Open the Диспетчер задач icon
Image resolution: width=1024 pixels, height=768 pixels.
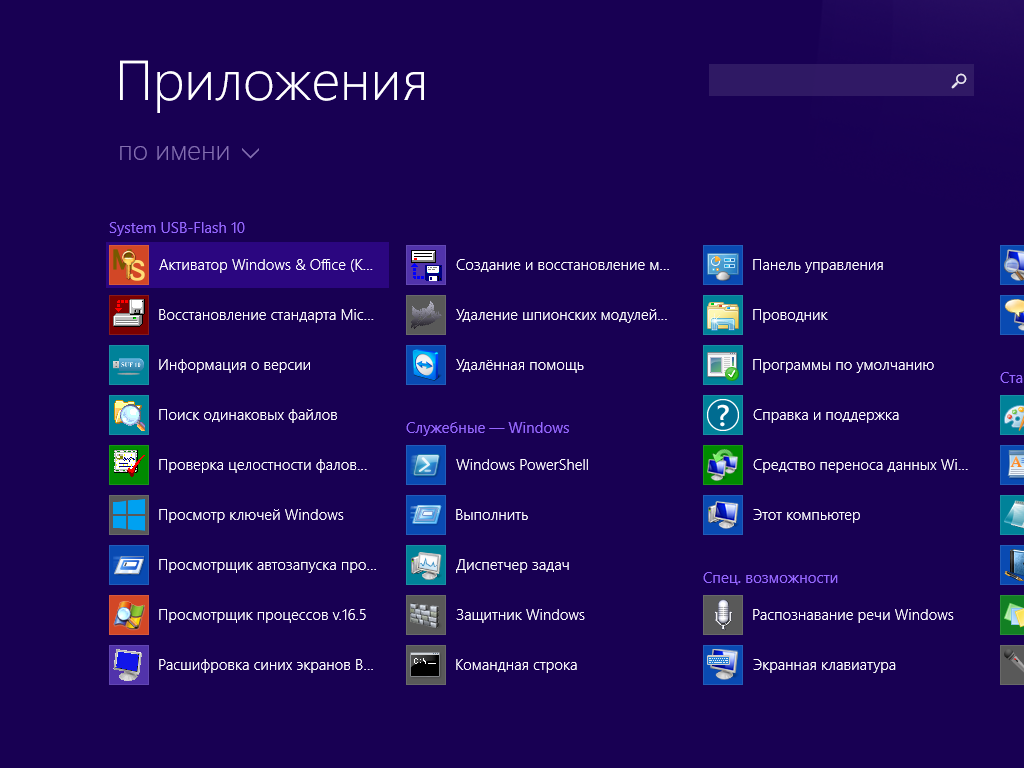pyautogui.click(x=426, y=565)
